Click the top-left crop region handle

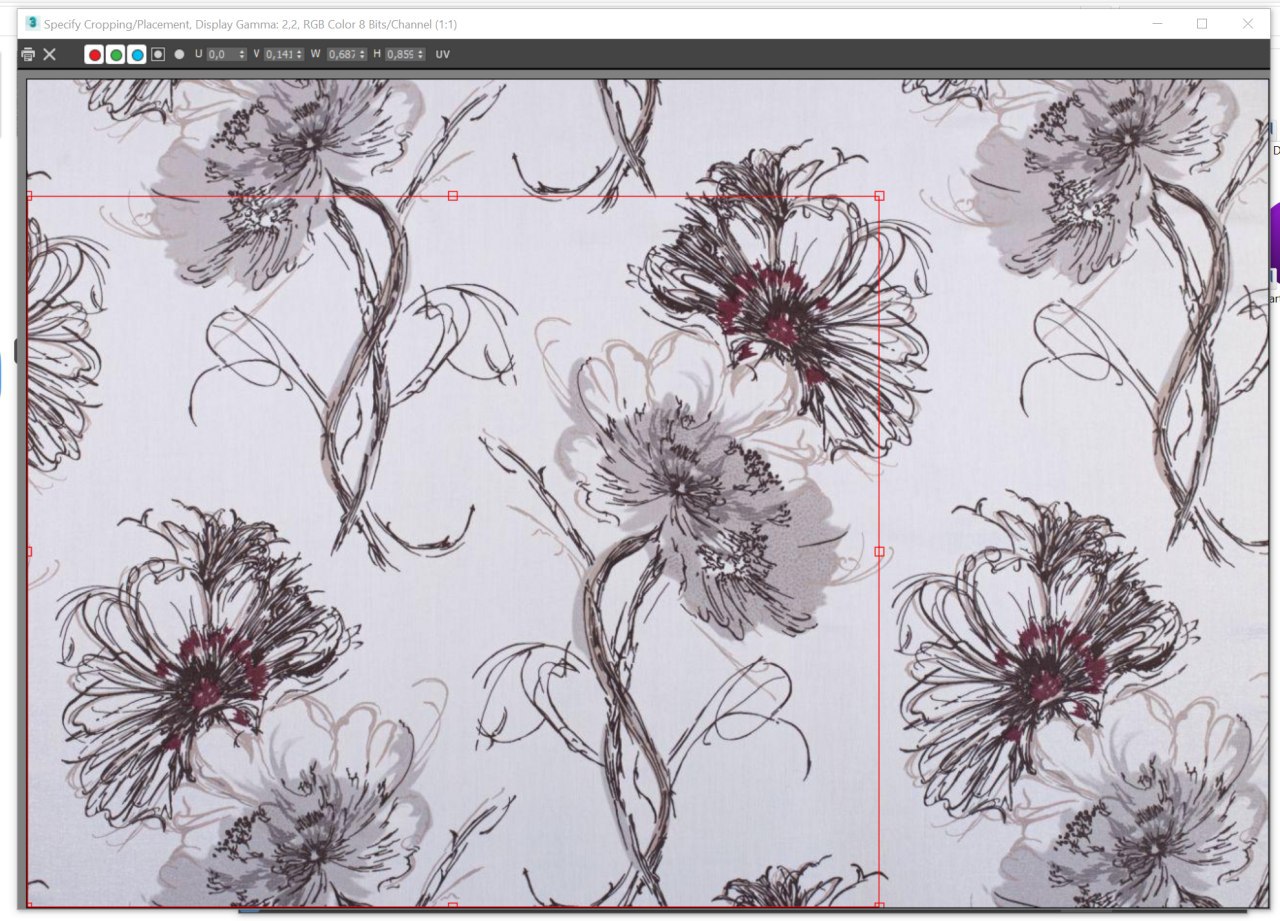pos(29,196)
